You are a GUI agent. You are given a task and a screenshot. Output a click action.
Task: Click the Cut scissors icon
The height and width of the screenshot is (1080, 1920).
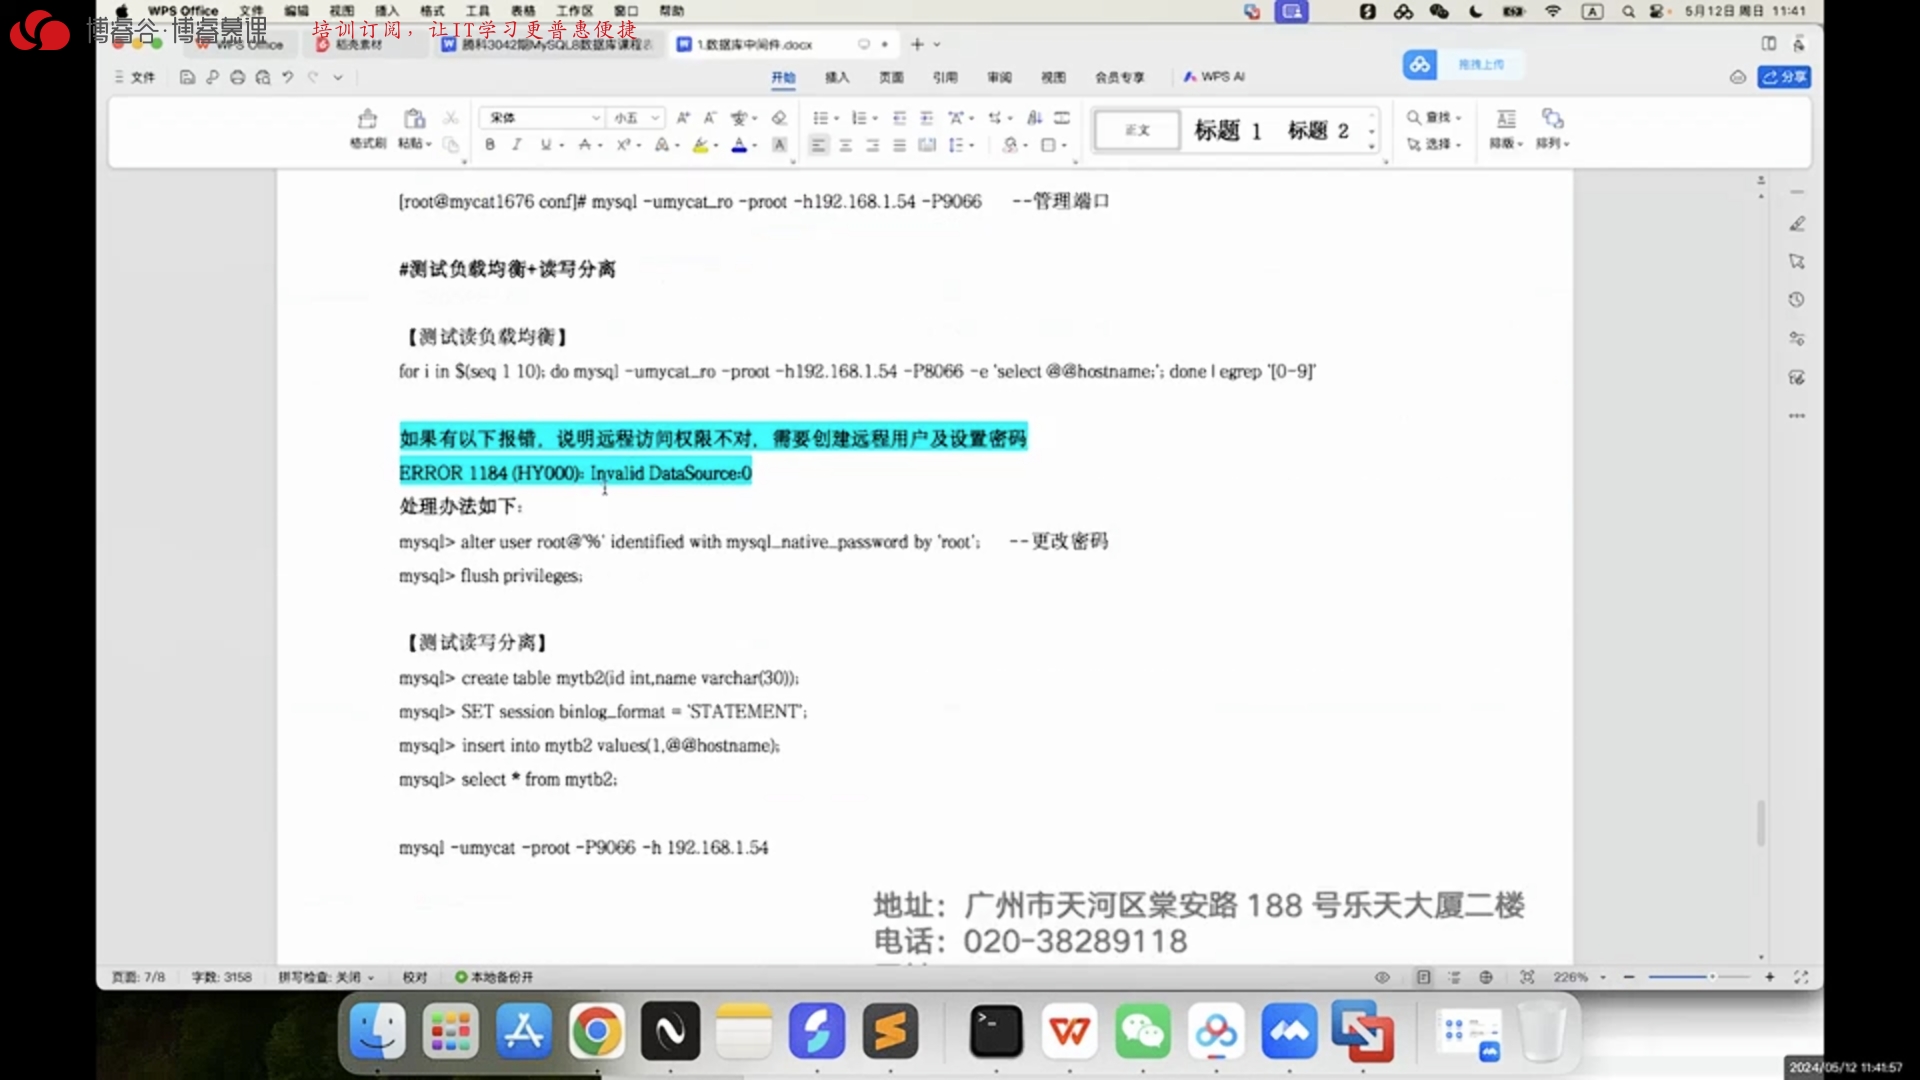pyautogui.click(x=451, y=118)
